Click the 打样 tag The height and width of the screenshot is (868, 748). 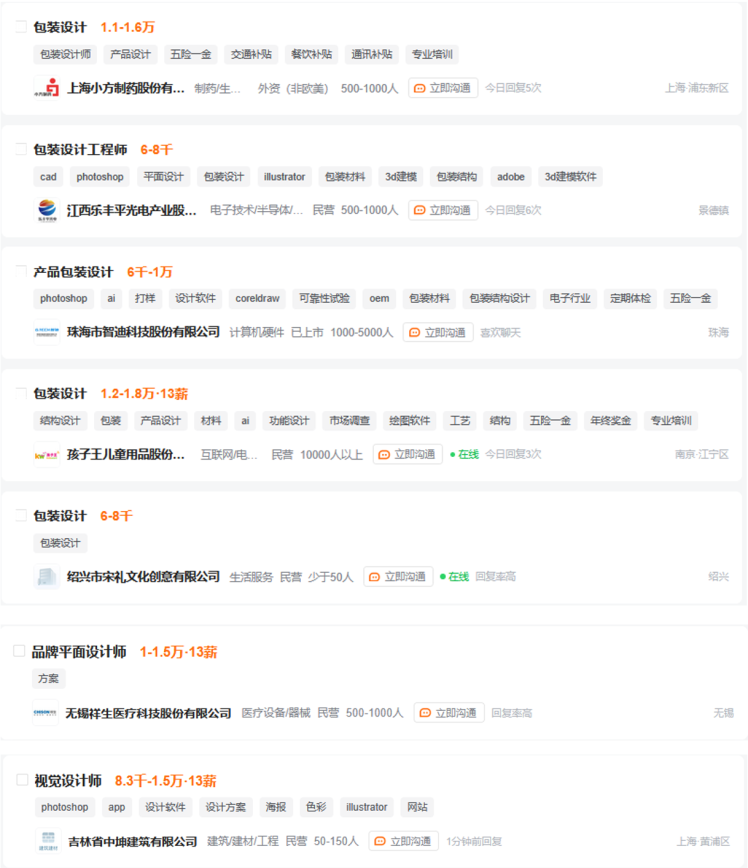145,298
